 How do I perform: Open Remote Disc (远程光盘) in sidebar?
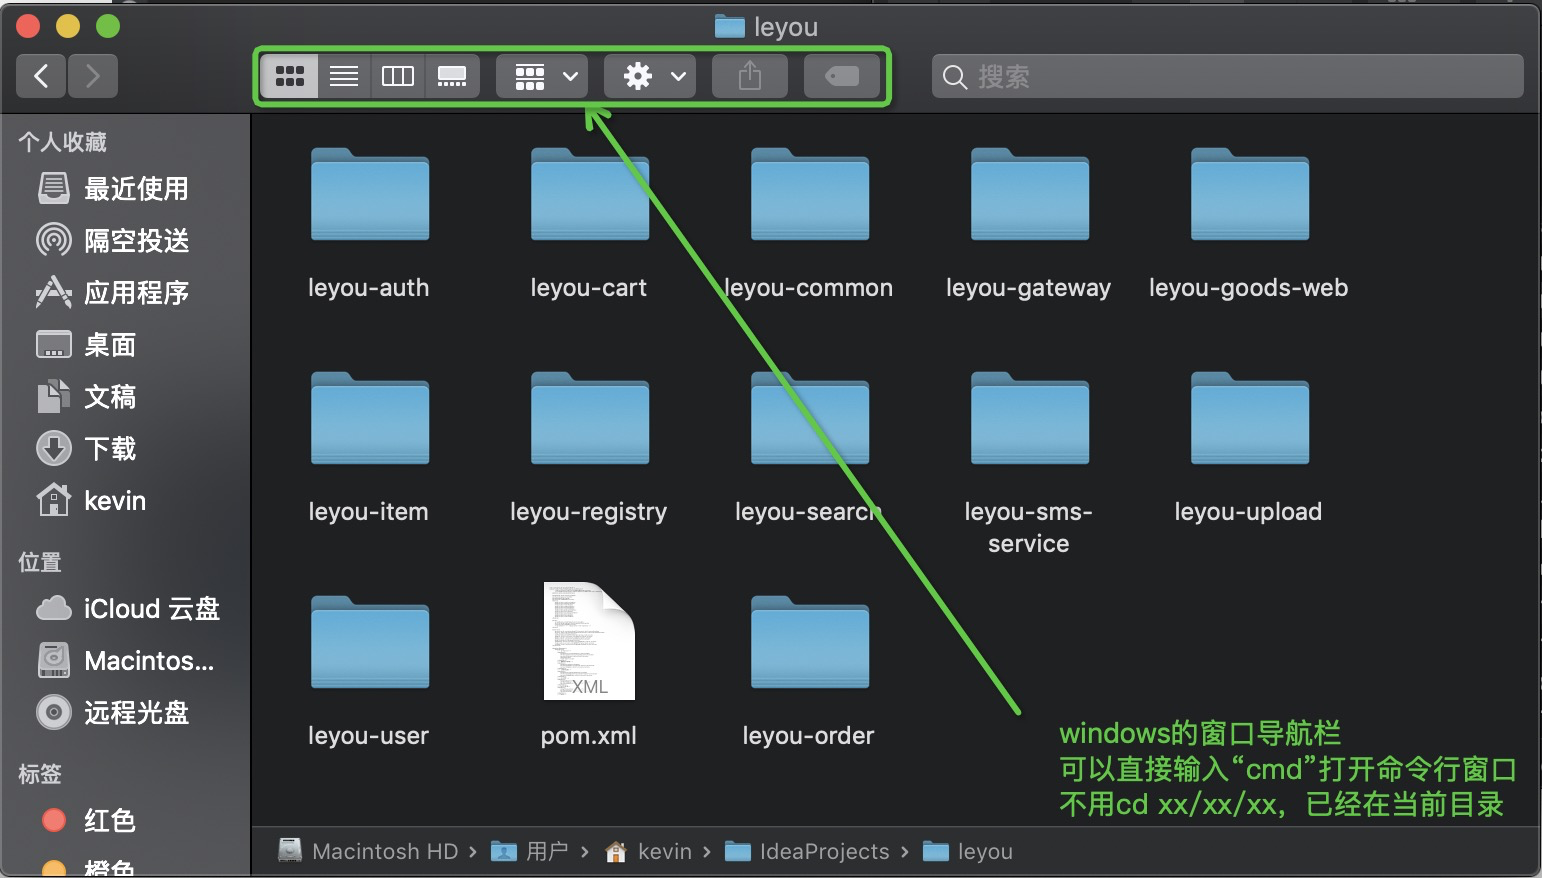coord(125,712)
